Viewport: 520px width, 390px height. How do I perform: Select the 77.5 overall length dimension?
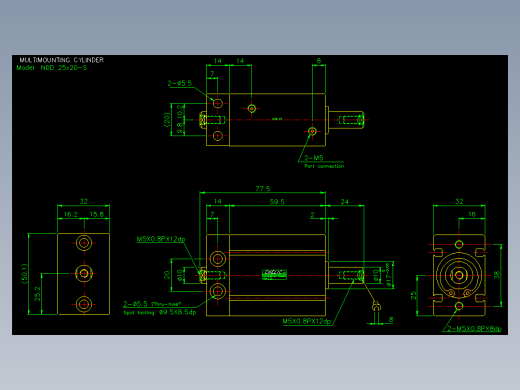click(x=263, y=189)
